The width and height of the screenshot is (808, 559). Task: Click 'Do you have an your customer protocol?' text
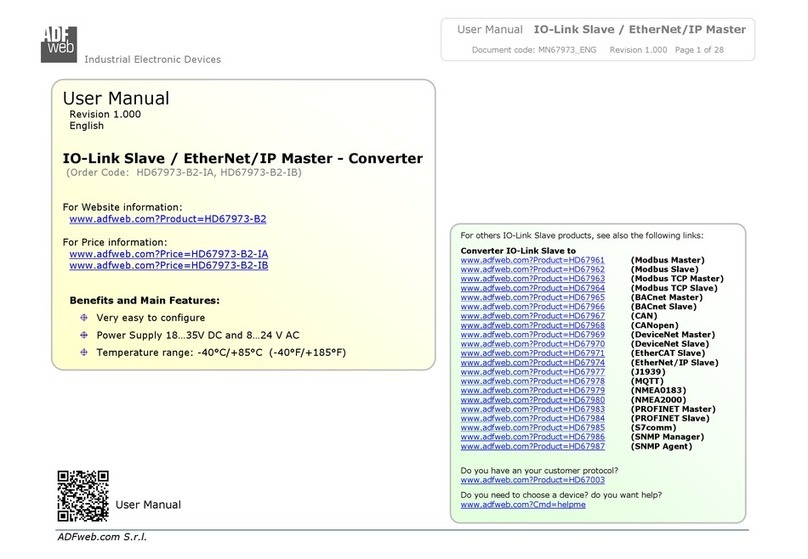[x=539, y=471]
